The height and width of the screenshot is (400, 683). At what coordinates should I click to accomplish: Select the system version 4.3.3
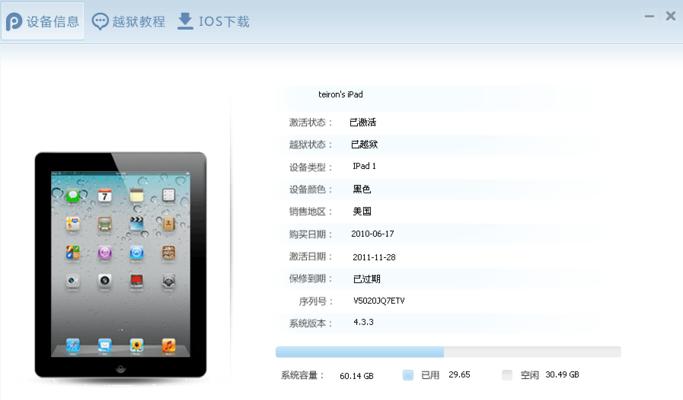click(363, 322)
